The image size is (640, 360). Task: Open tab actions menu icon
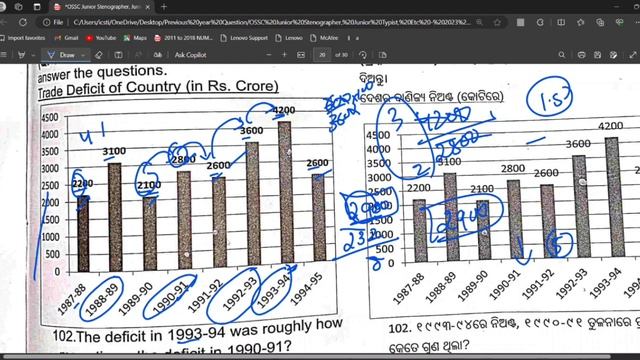[37, 7]
